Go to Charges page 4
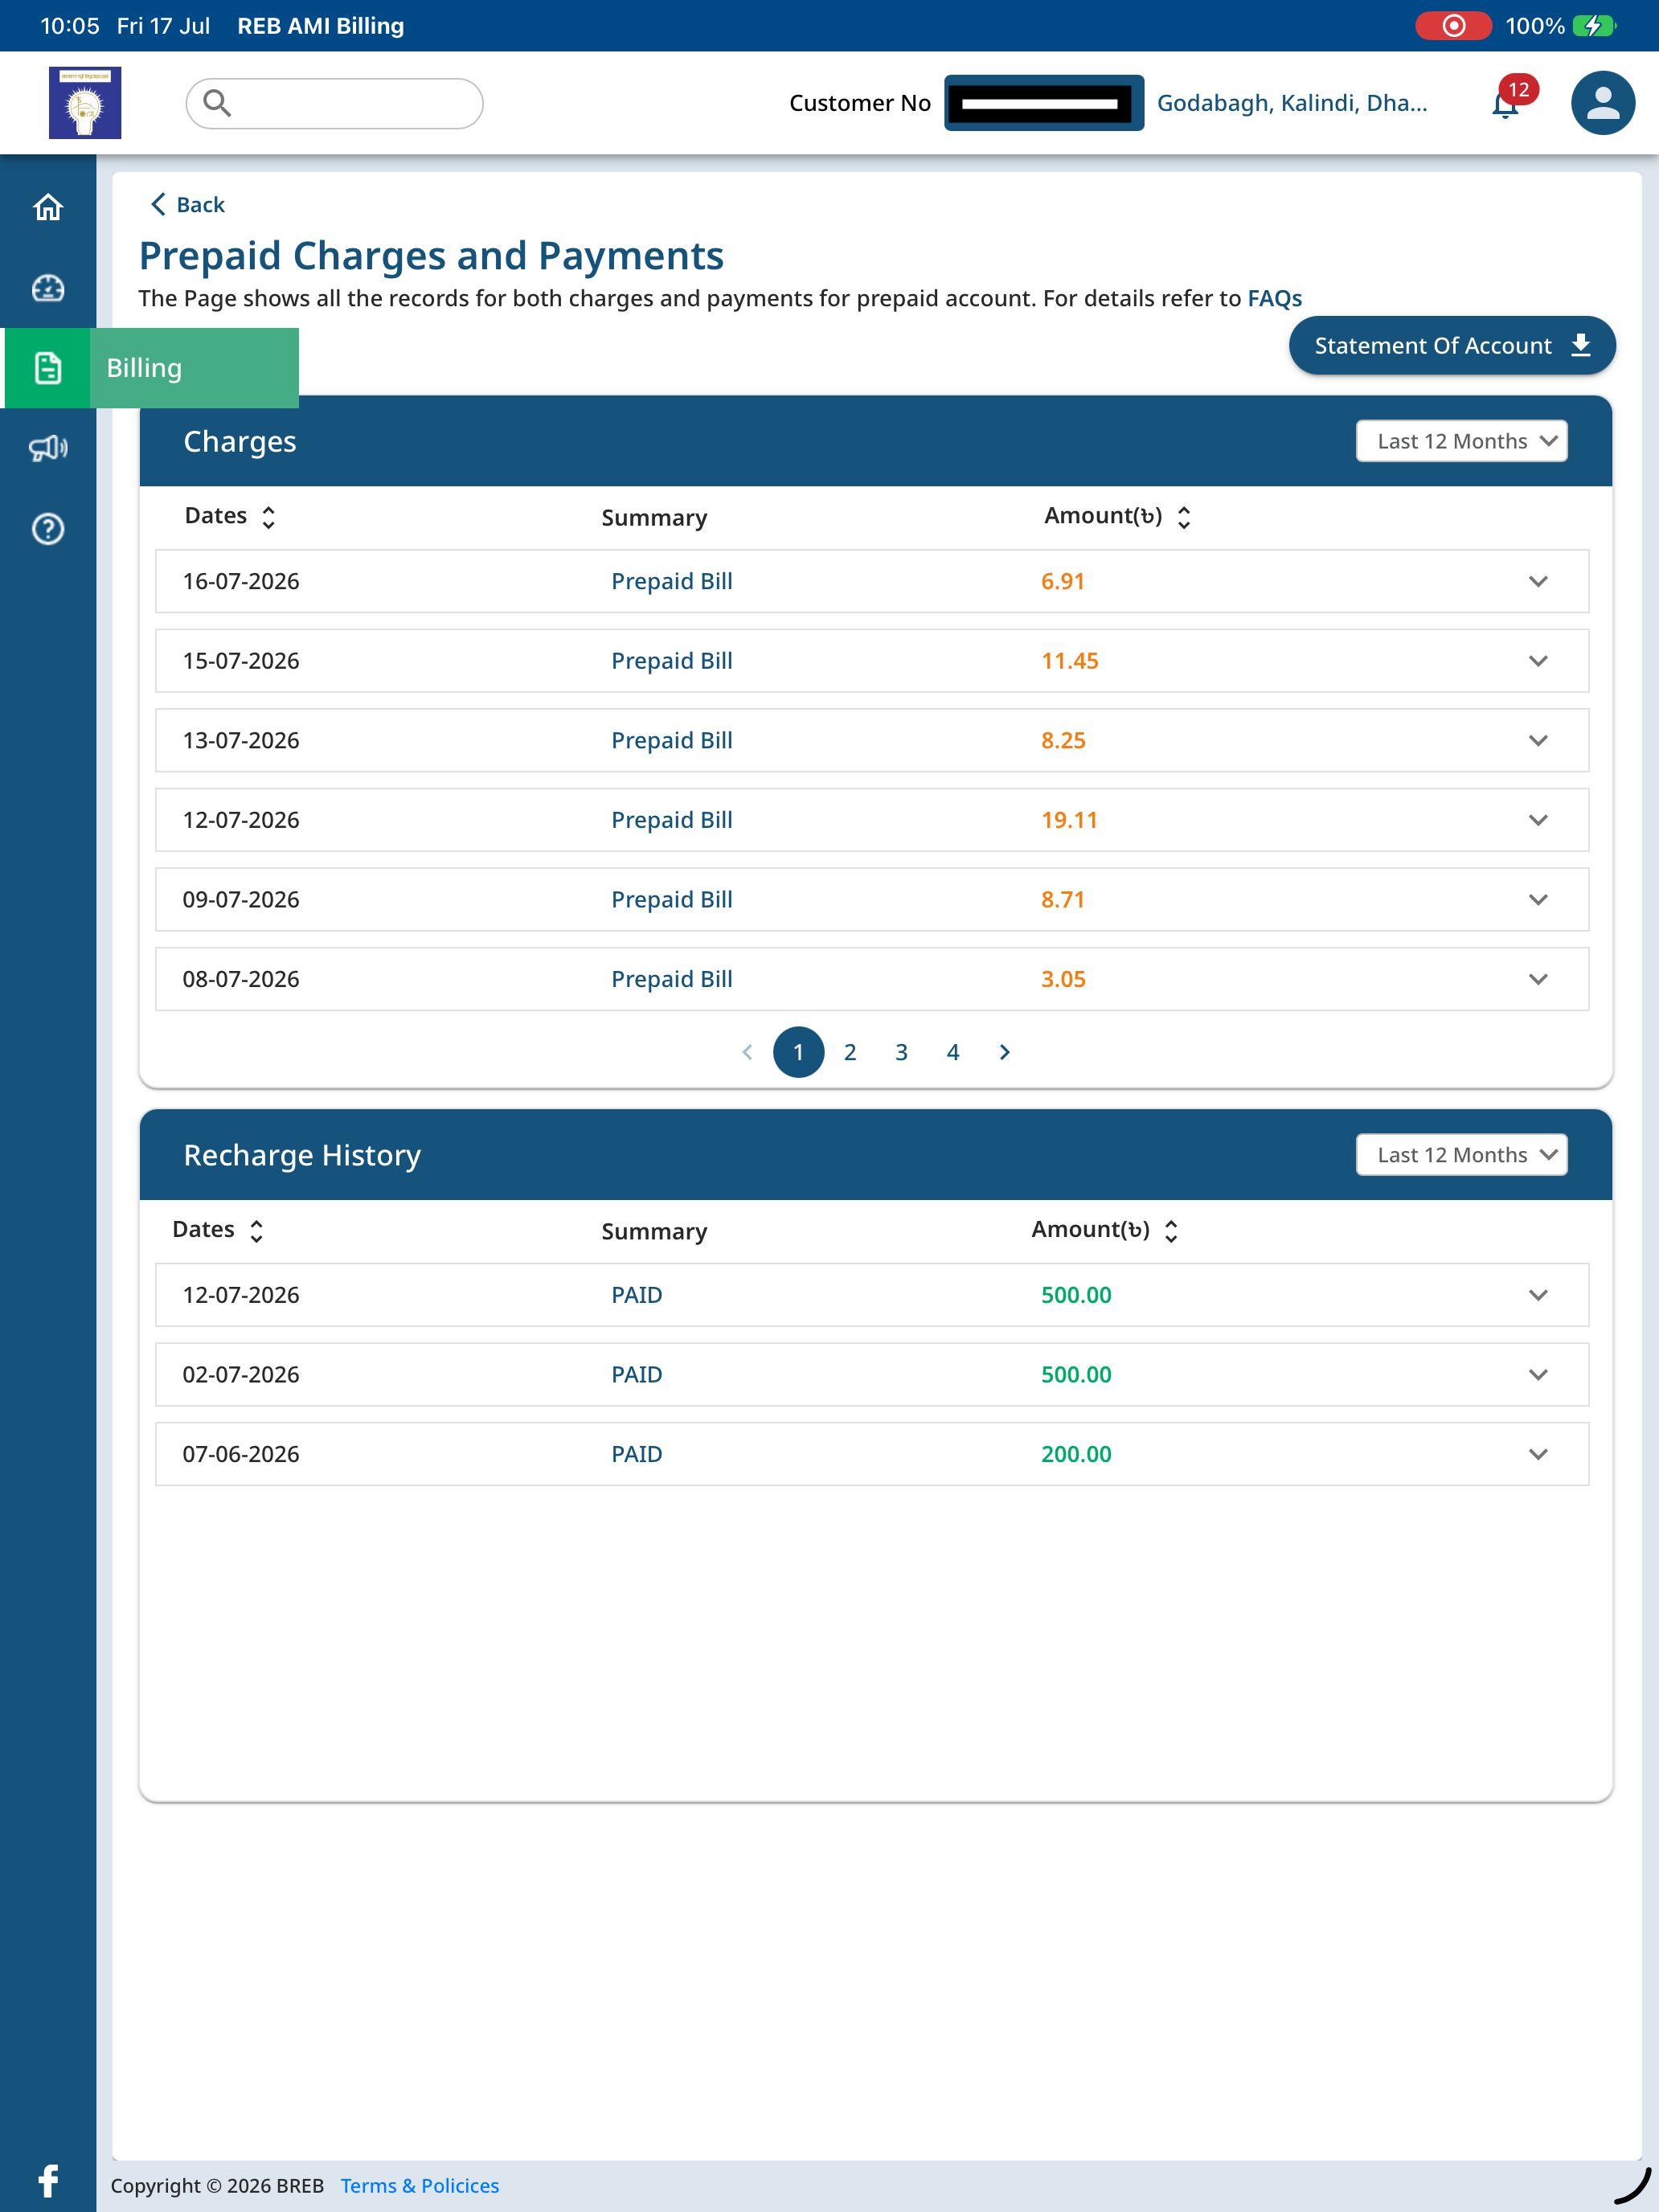The image size is (1659, 2212). click(x=953, y=1052)
